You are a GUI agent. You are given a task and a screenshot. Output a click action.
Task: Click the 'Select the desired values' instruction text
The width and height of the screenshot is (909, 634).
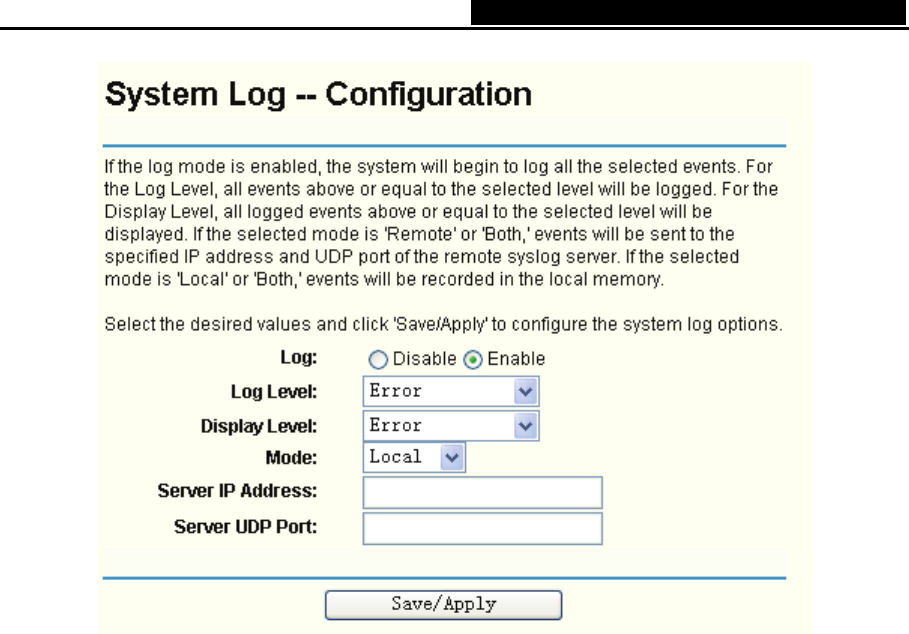443,324
